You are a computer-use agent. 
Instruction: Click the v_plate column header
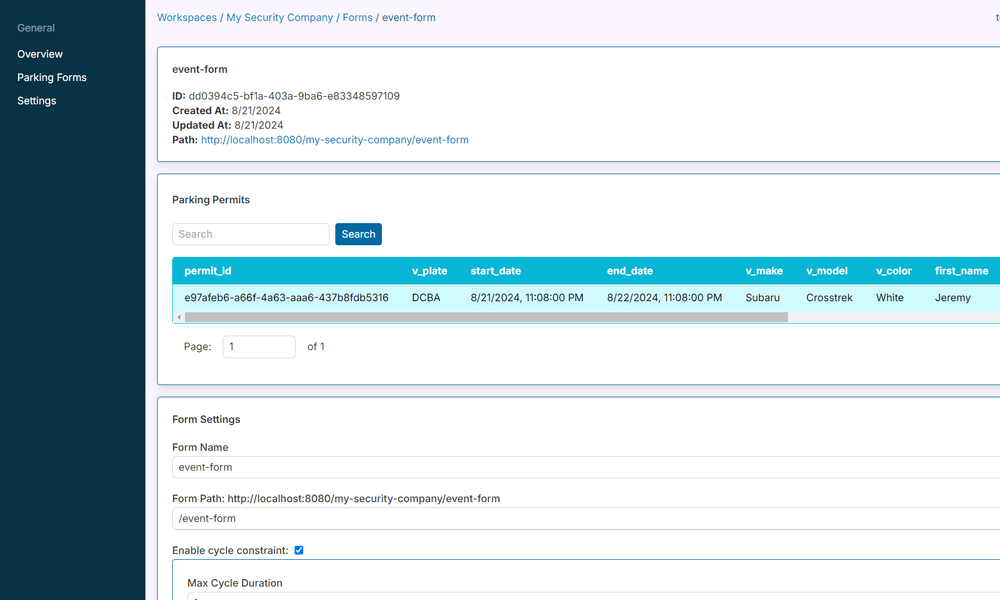(429, 271)
